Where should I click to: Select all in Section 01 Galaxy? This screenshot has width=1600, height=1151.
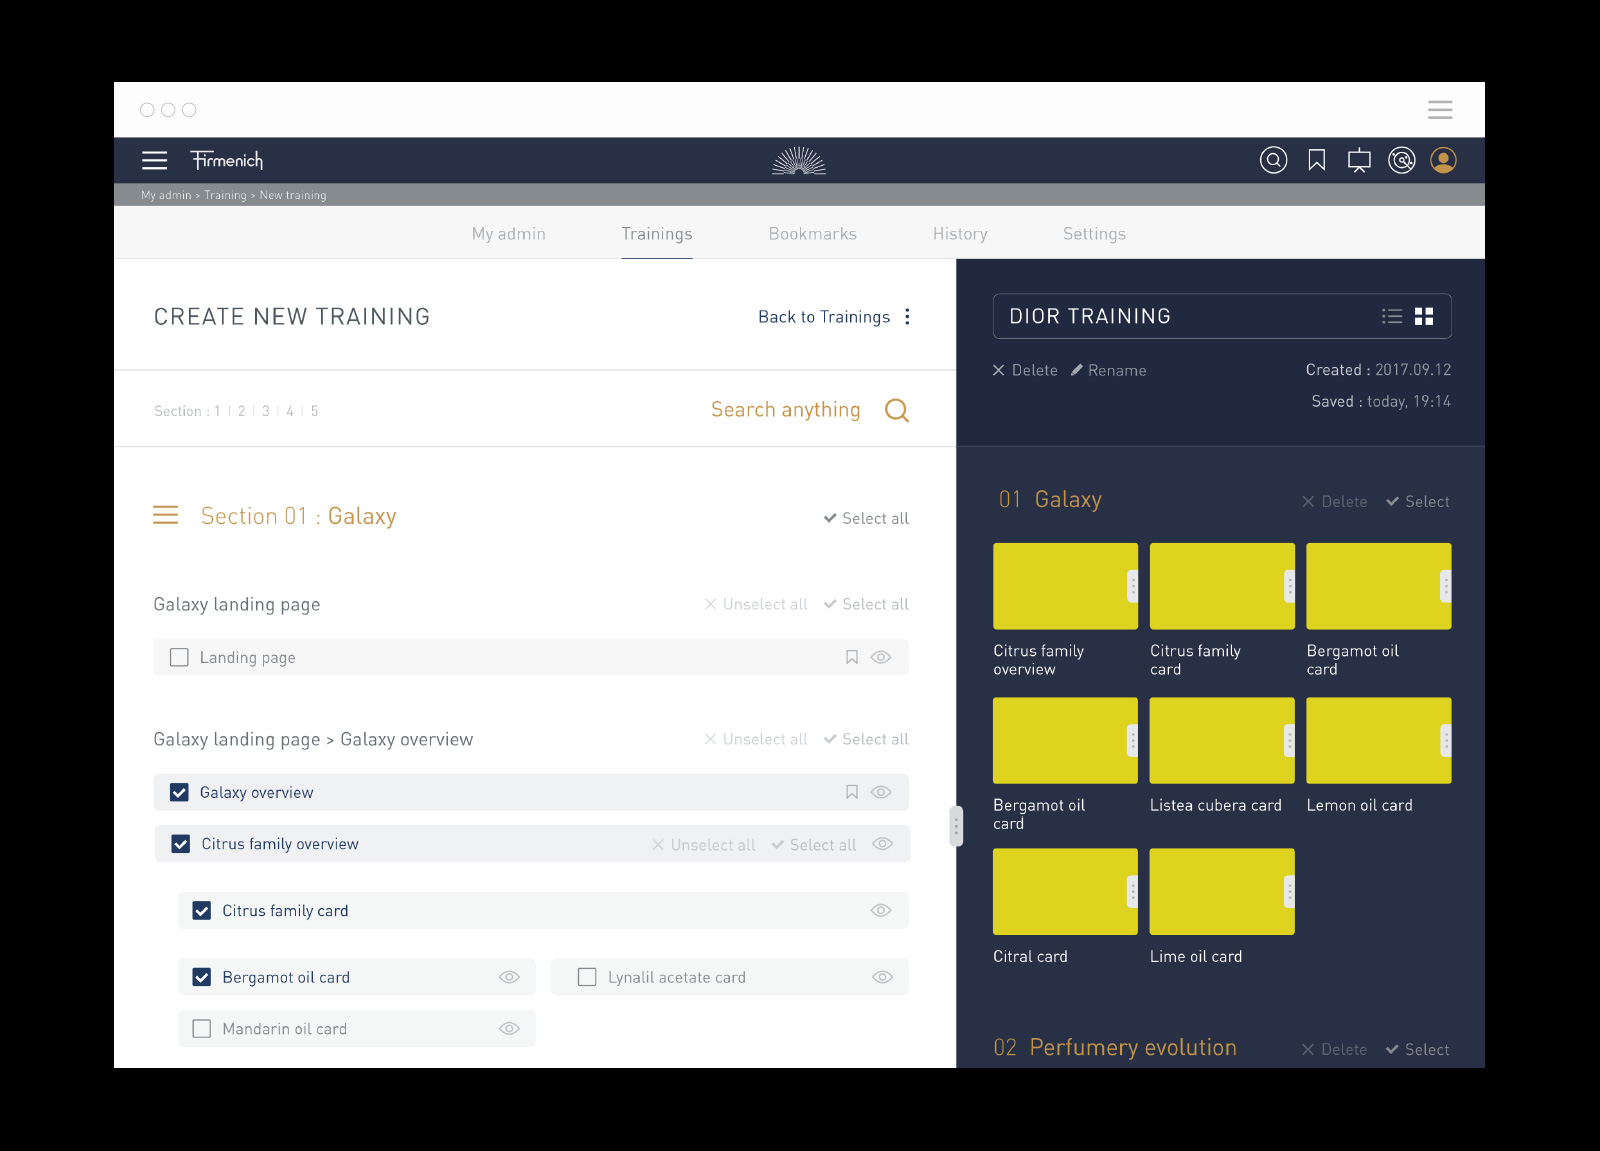coord(866,518)
